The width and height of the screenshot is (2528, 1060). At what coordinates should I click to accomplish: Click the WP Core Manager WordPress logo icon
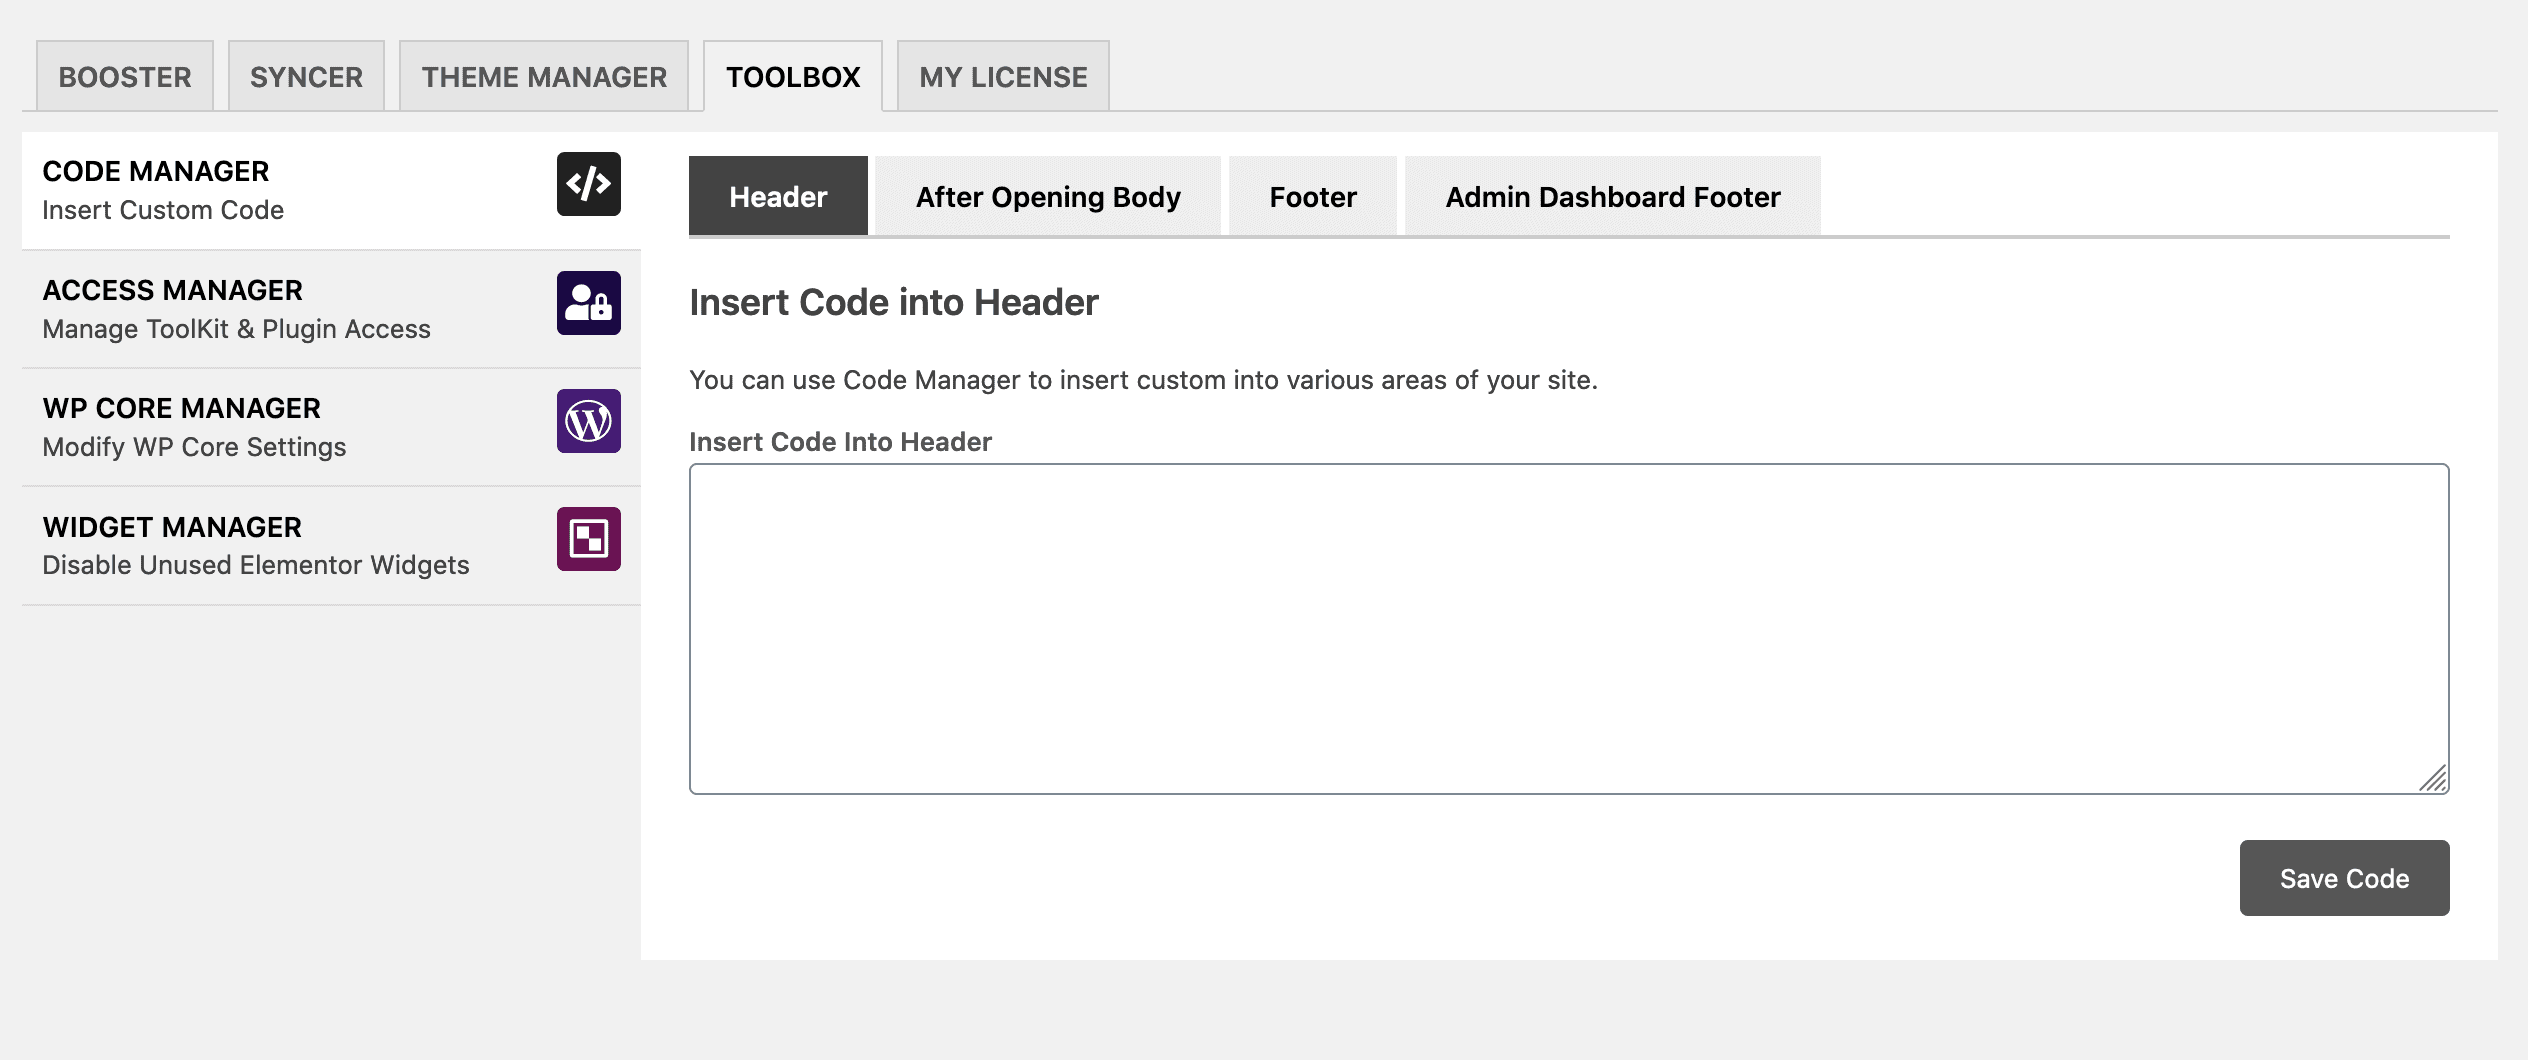pyautogui.click(x=588, y=421)
